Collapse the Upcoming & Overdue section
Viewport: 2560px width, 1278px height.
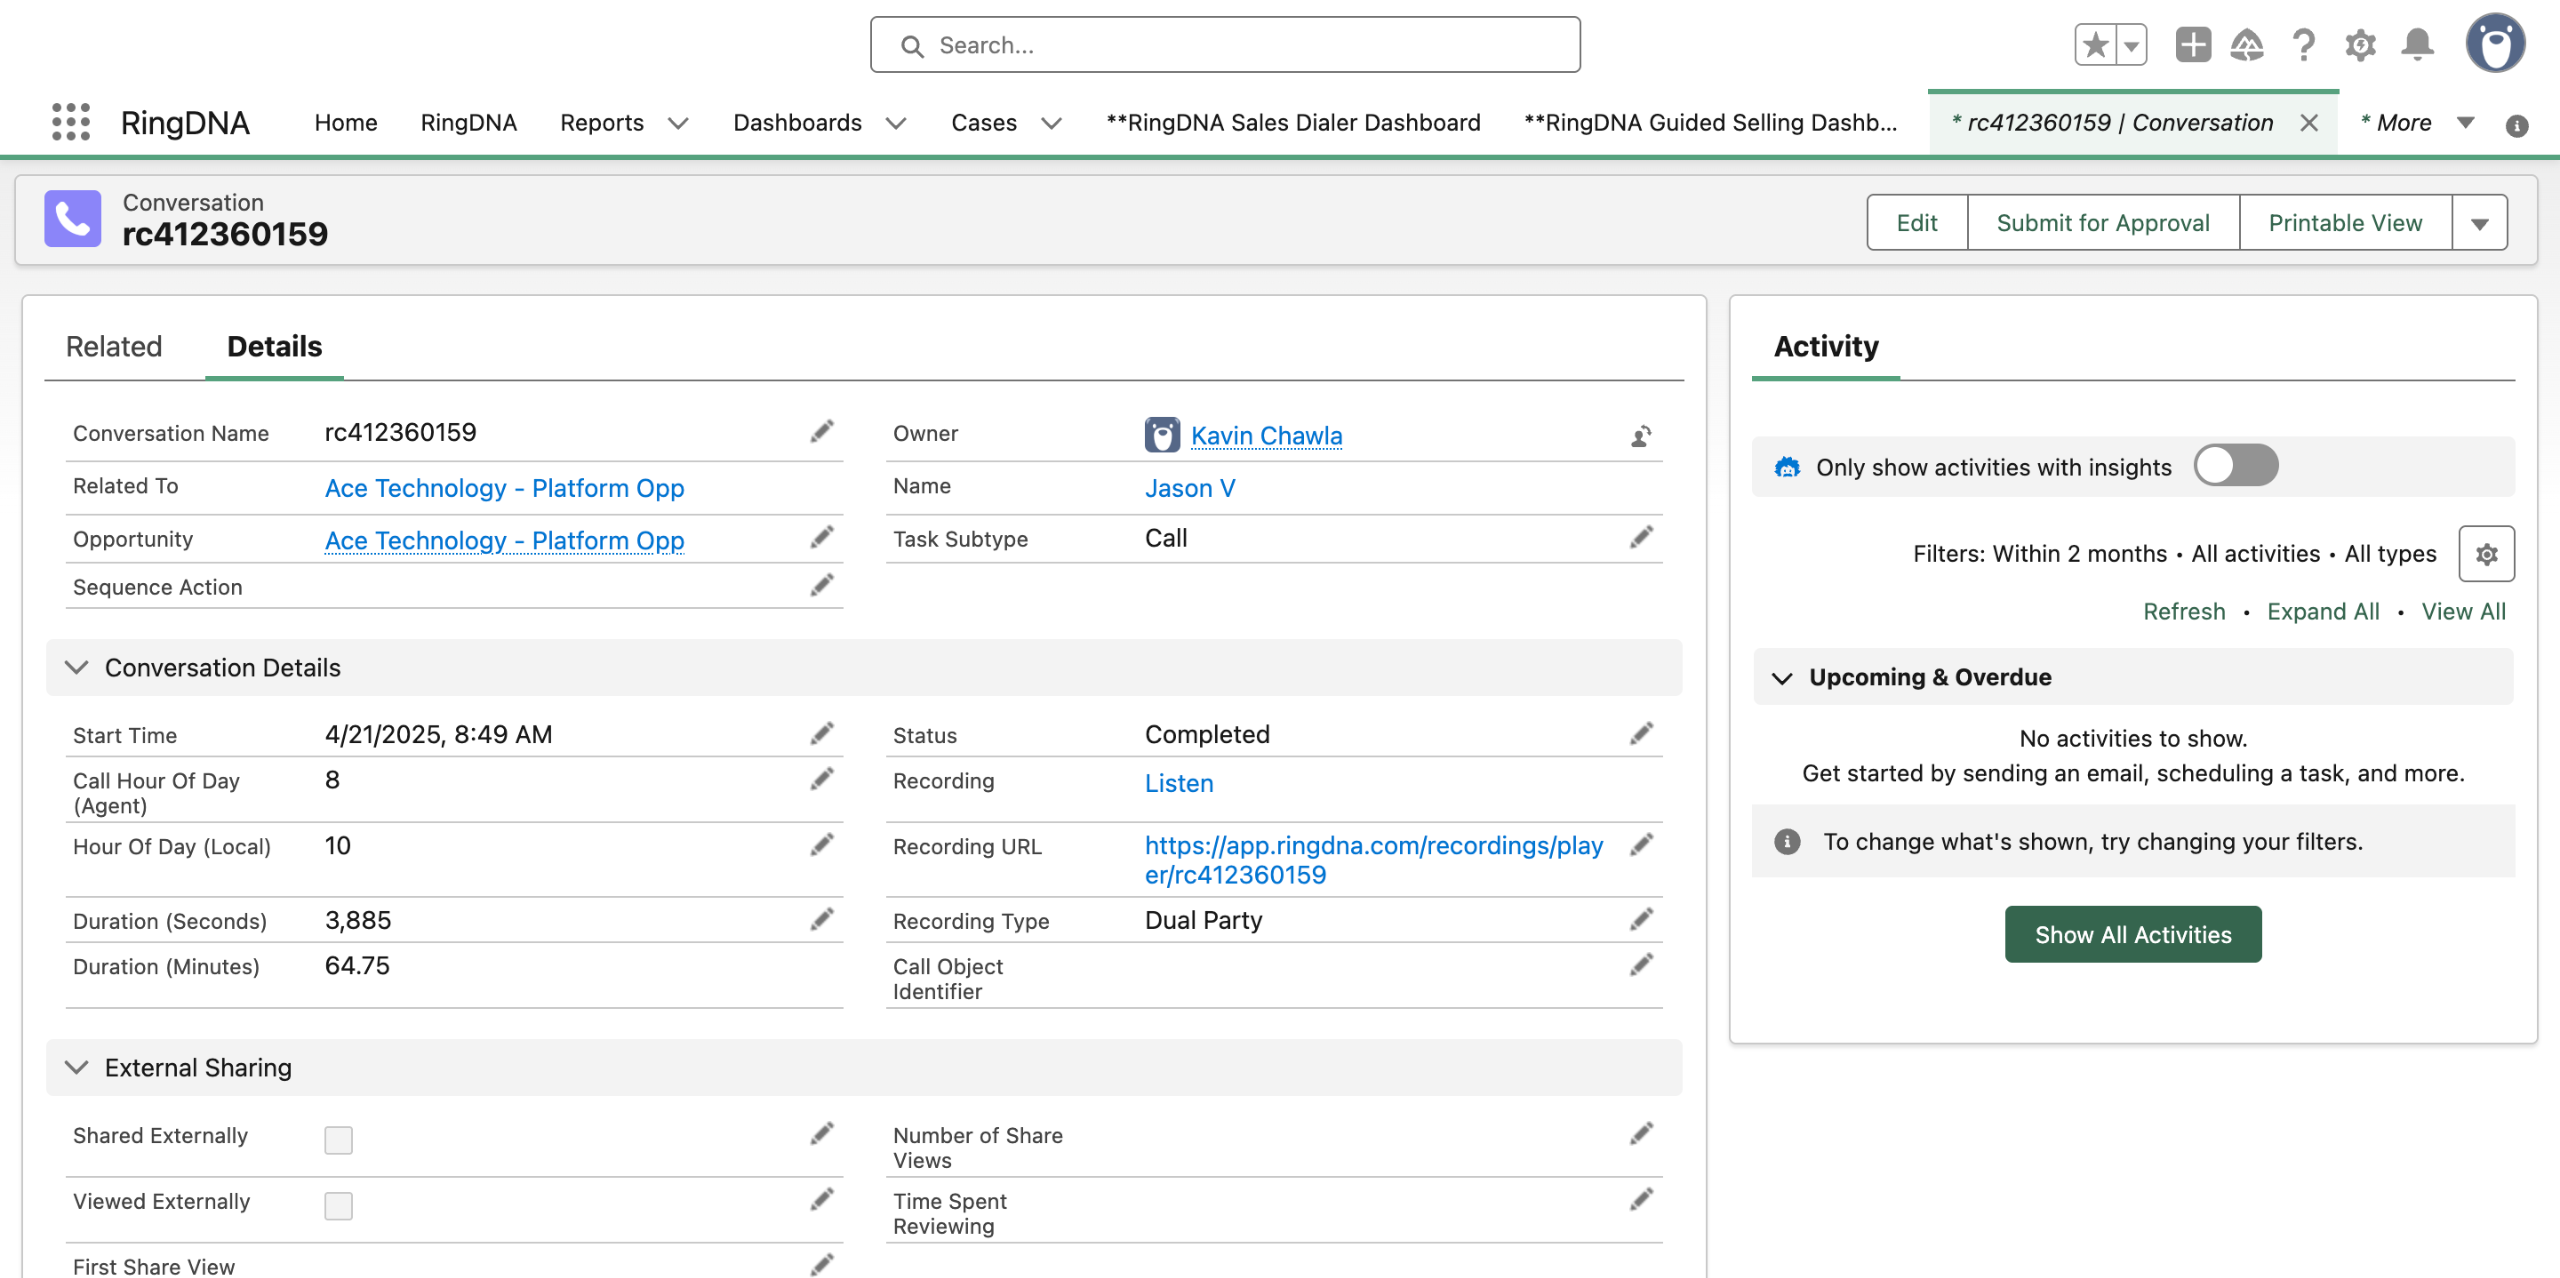pos(1782,678)
